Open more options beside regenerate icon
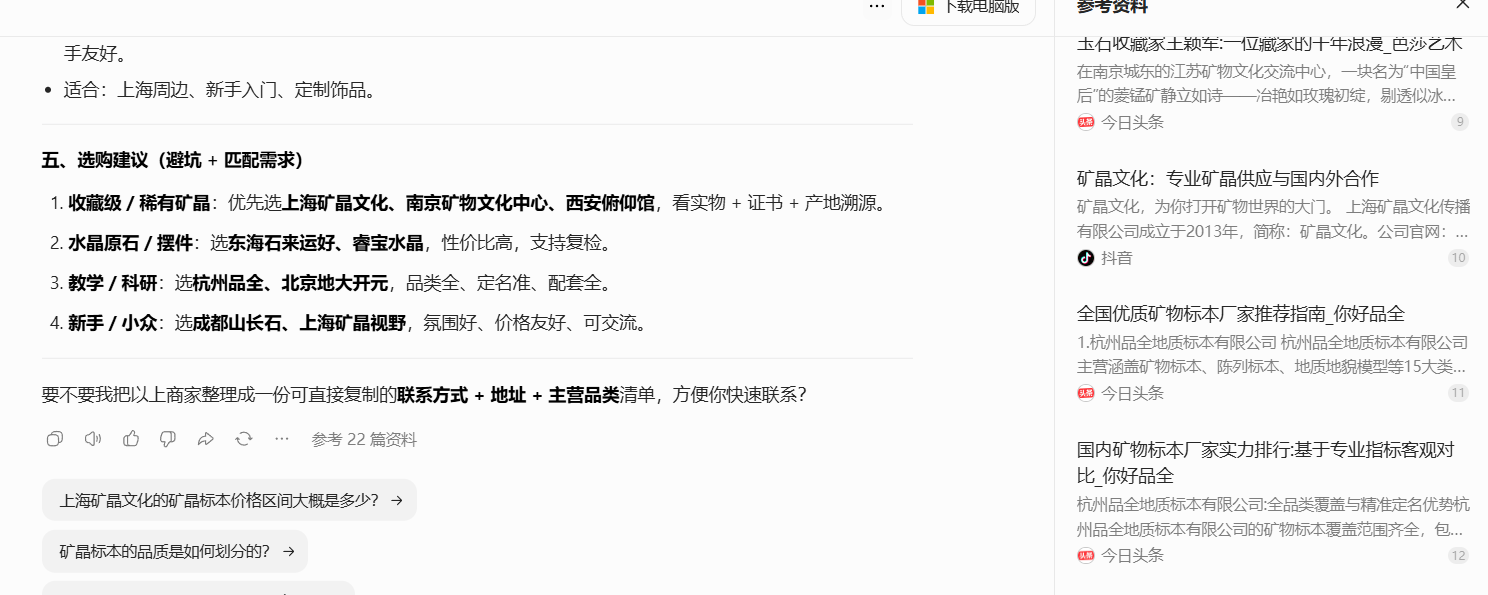 click(x=282, y=439)
